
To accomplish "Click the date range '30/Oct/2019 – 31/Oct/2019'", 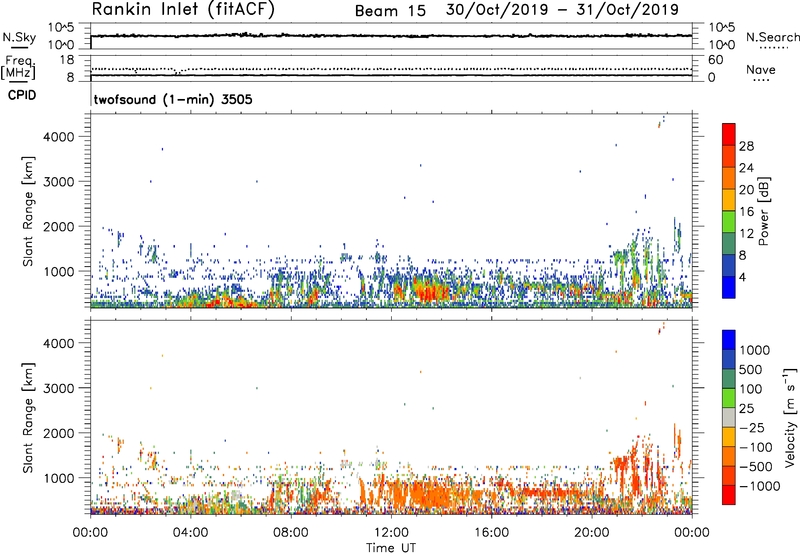I will tap(562, 10).
